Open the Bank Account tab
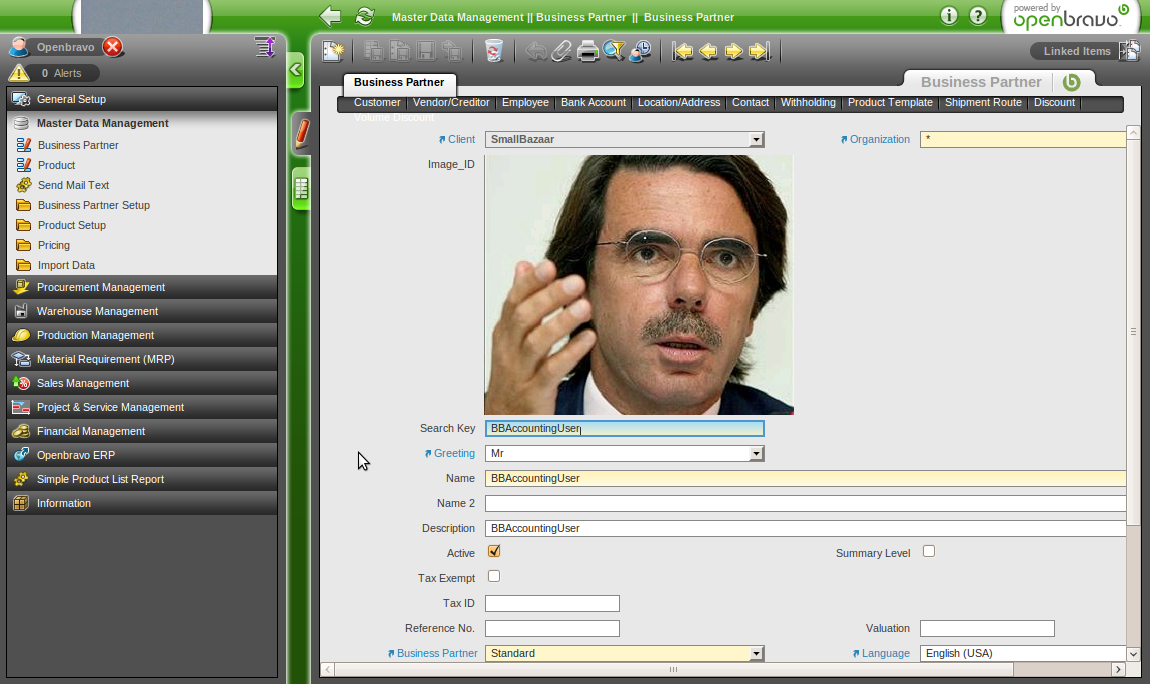Image resolution: width=1150 pixels, height=684 pixels. 593,103
